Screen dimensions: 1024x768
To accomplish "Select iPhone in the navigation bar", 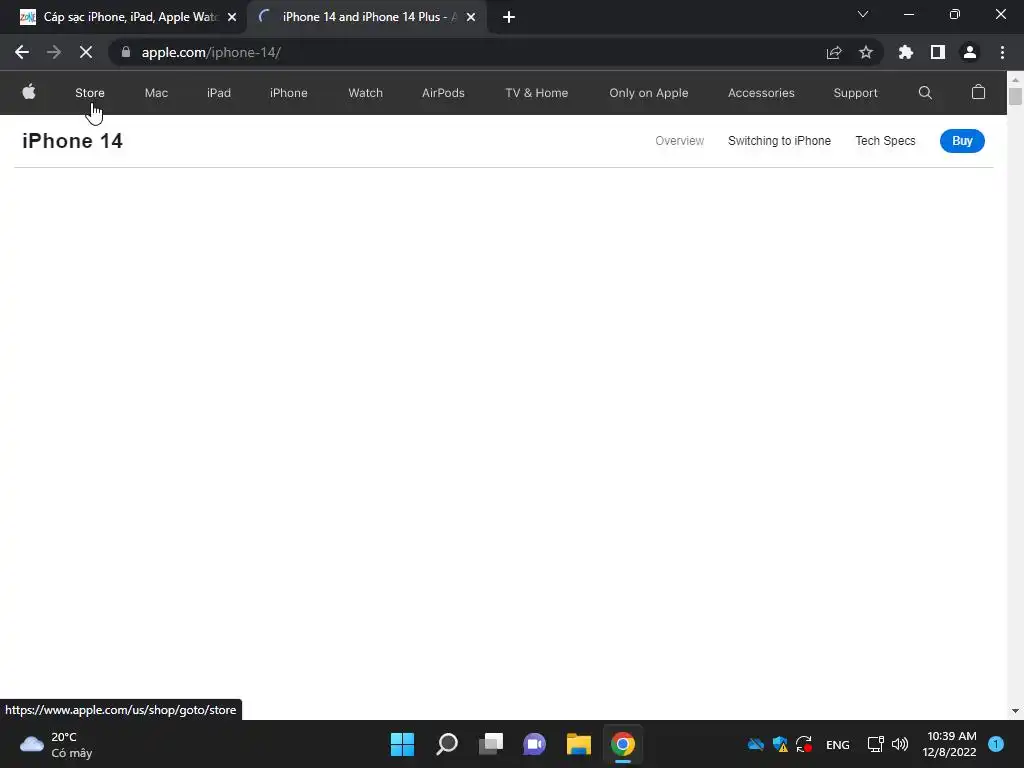I will tap(289, 93).
